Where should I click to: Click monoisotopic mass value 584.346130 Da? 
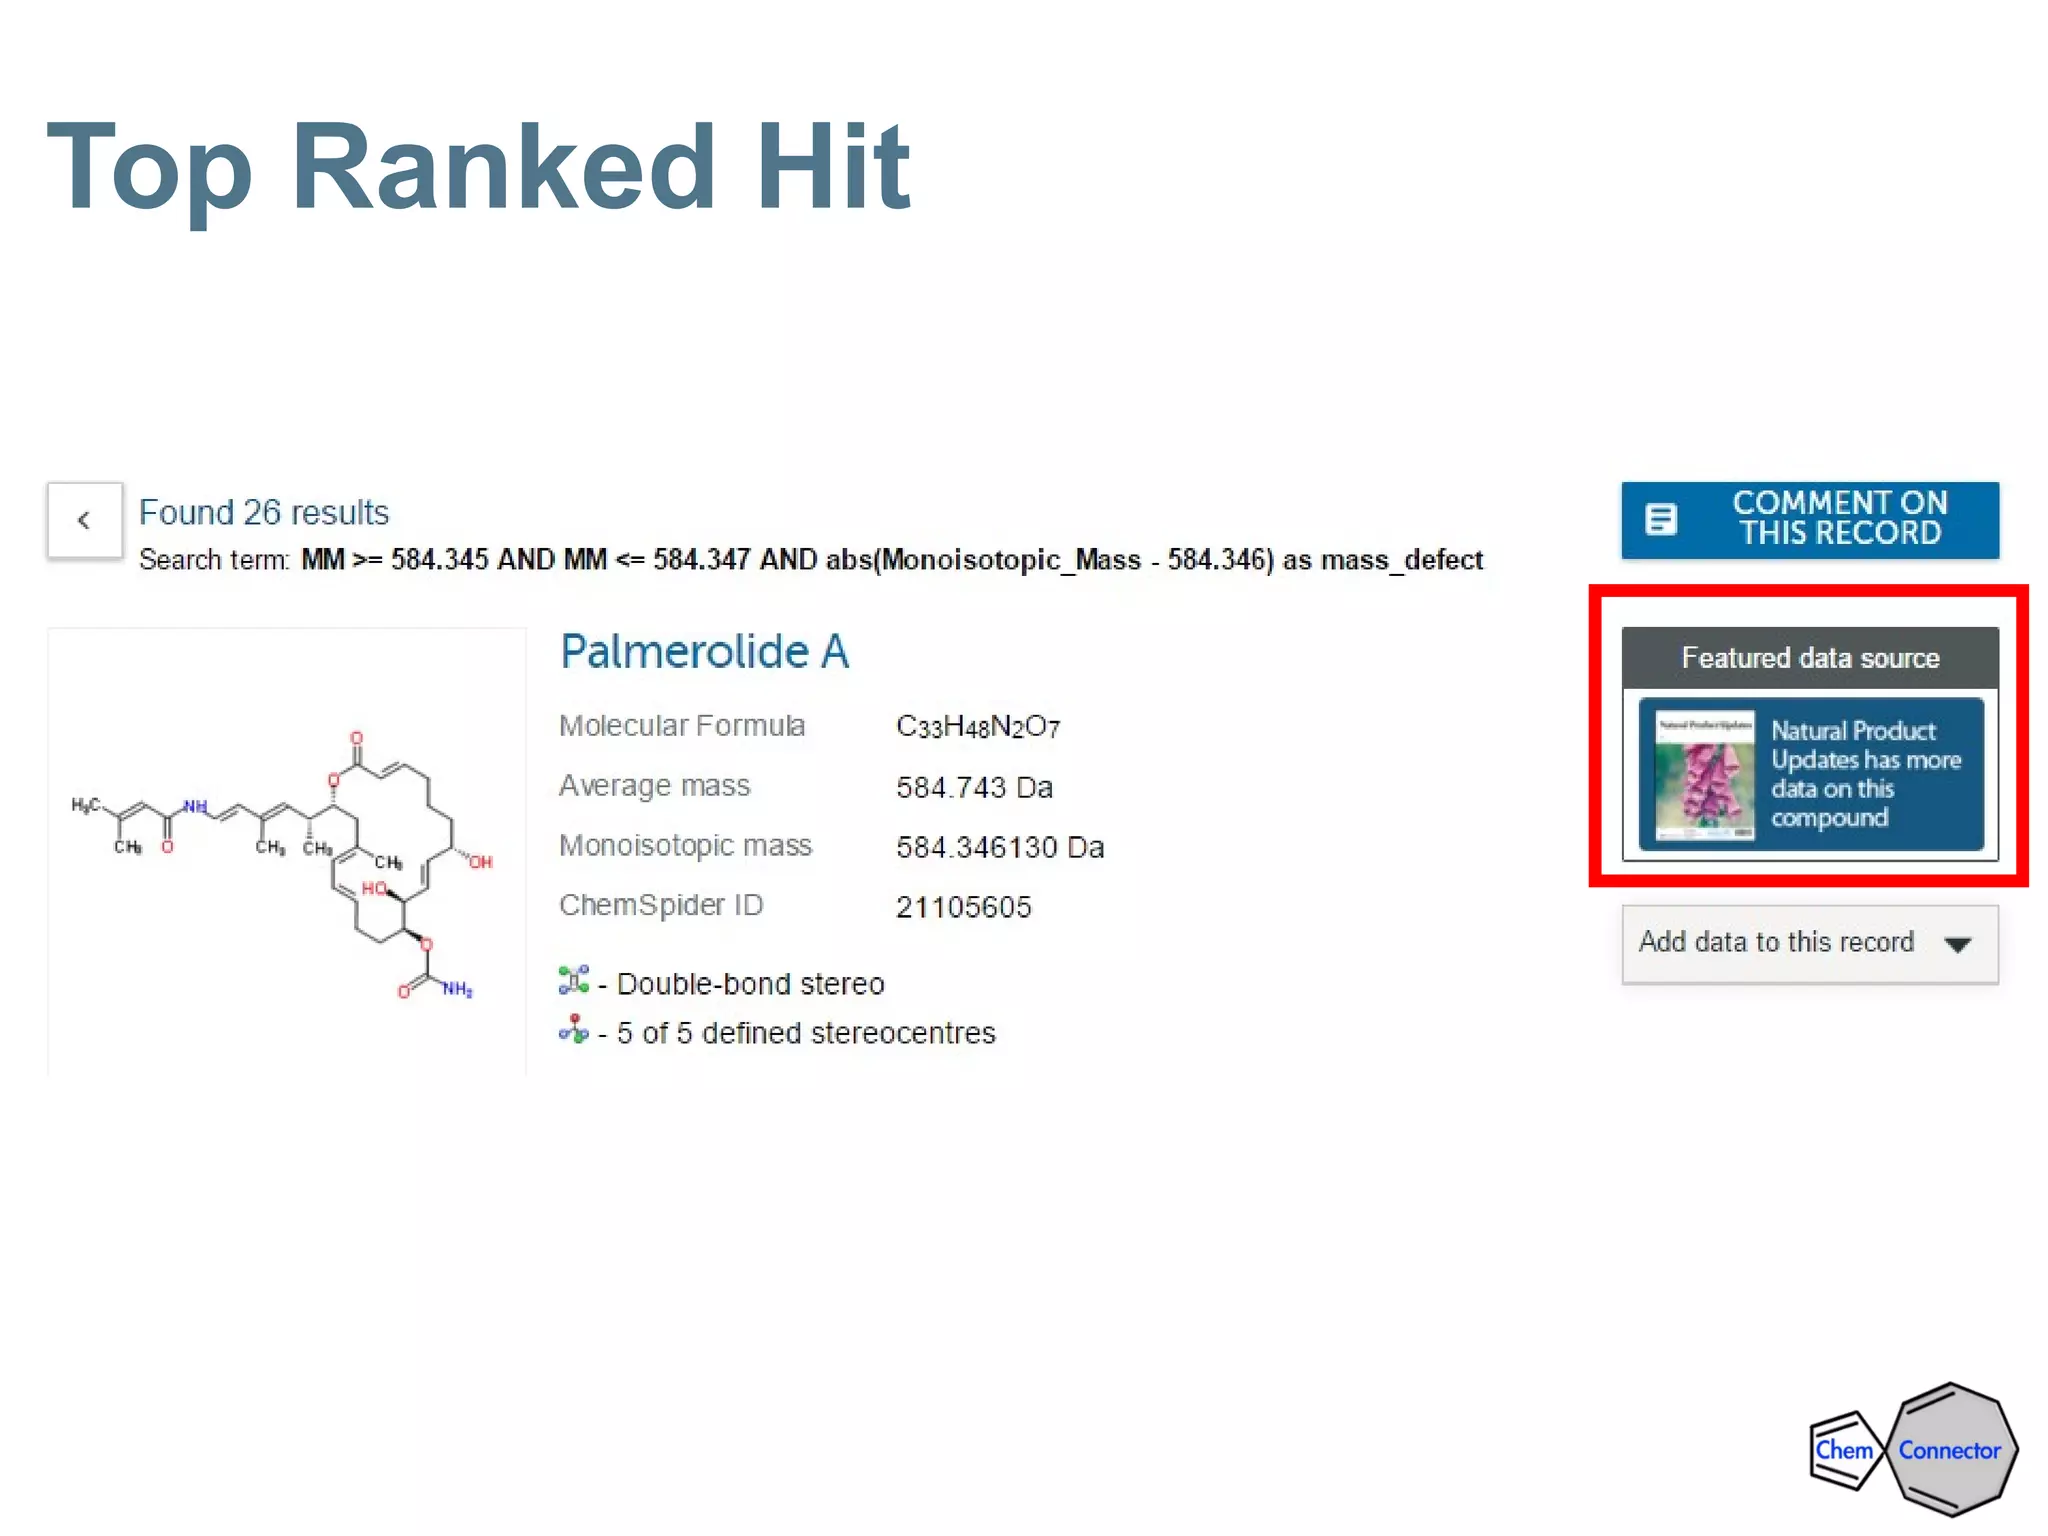999,847
